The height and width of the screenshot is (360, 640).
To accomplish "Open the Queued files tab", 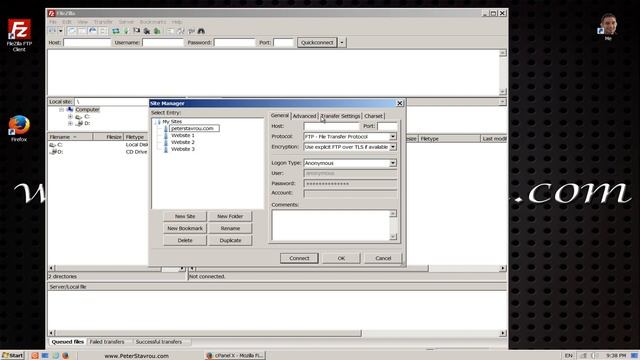I will pyautogui.click(x=68, y=342).
